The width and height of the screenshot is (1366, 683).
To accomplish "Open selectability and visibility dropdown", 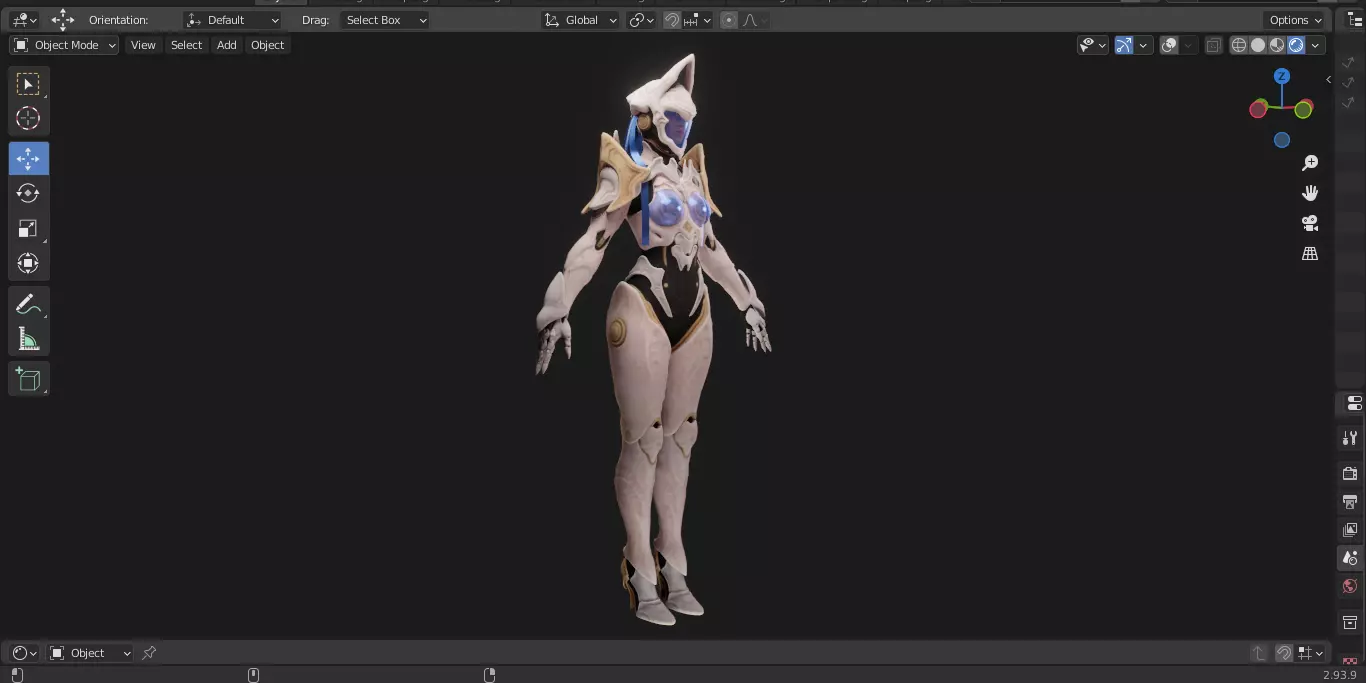I will (x=1092, y=45).
